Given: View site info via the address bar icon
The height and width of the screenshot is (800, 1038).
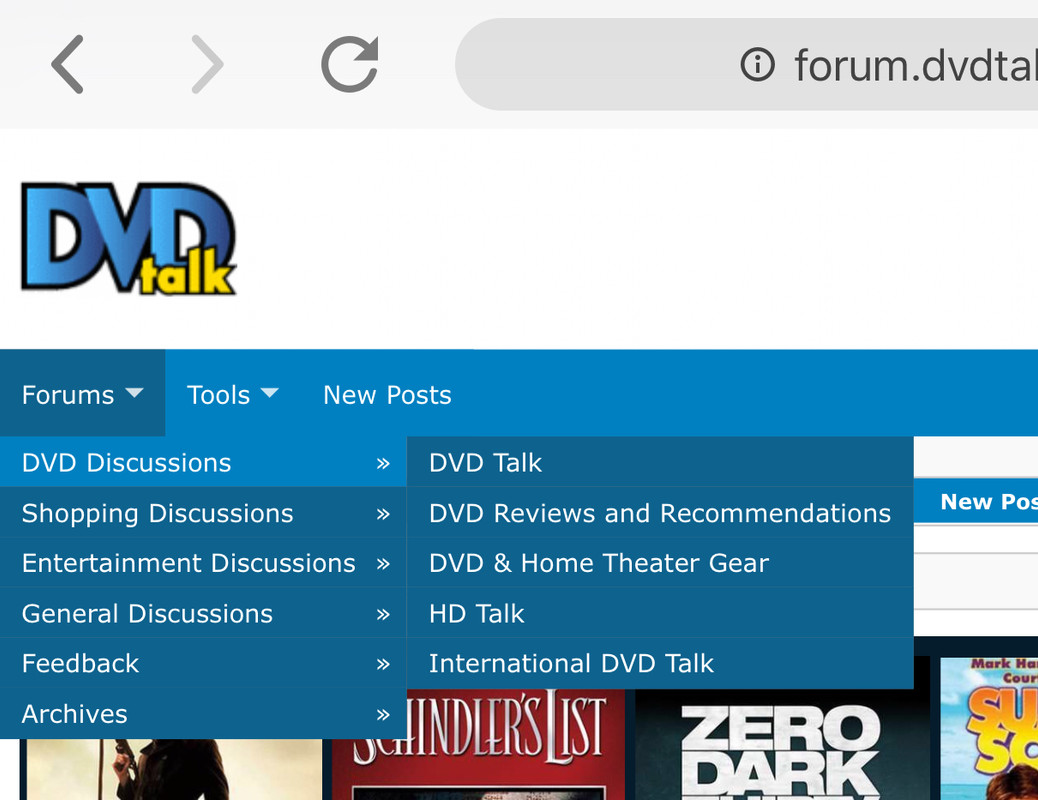Looking at the screenshot, I should pyautogui.click(x=757, y=64).
